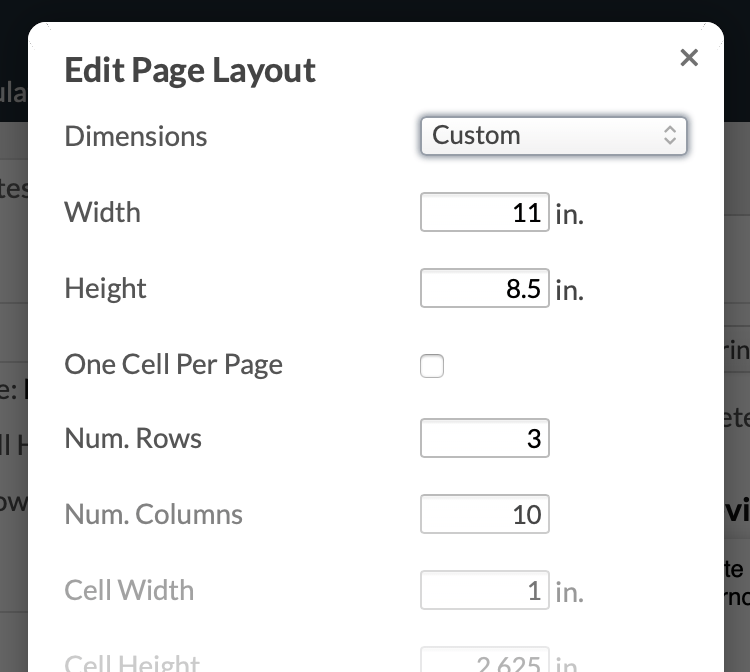Click the One Cell Per Page label

[x=173, y=364]
